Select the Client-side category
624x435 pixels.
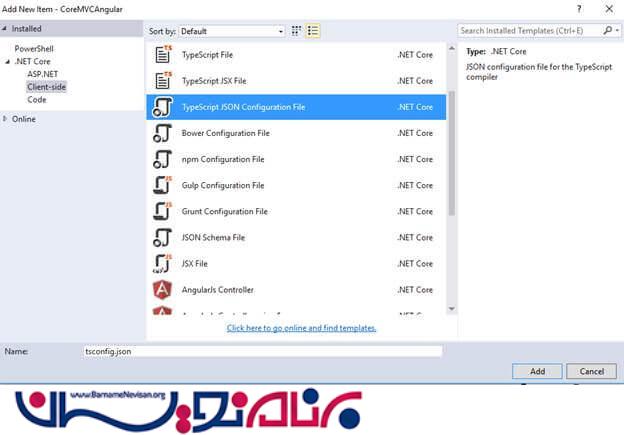point(47,87)
